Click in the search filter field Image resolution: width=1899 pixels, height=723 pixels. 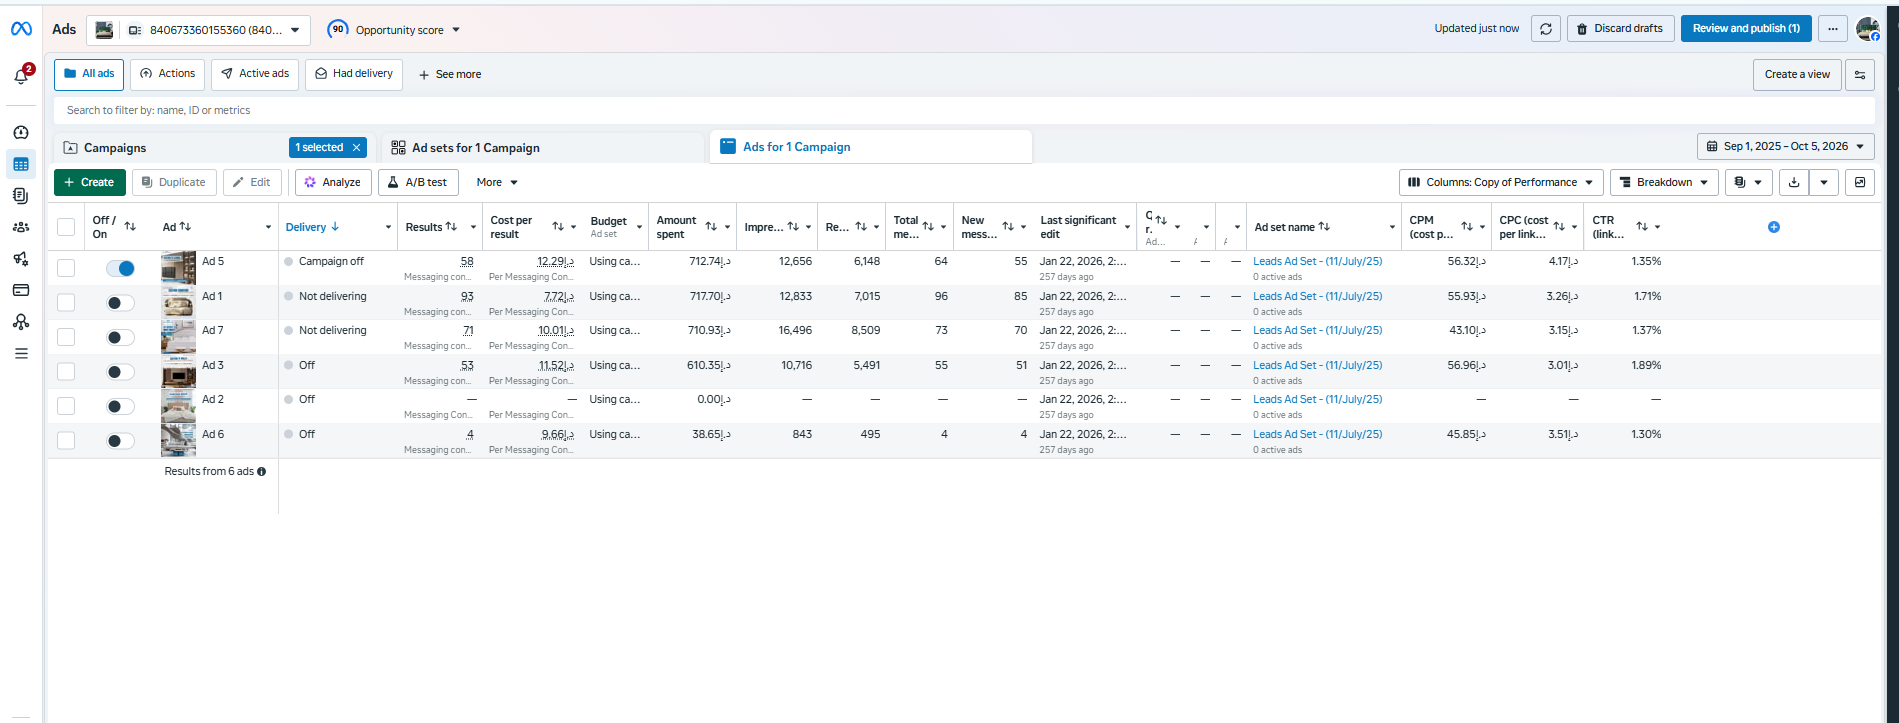[964, 110]
